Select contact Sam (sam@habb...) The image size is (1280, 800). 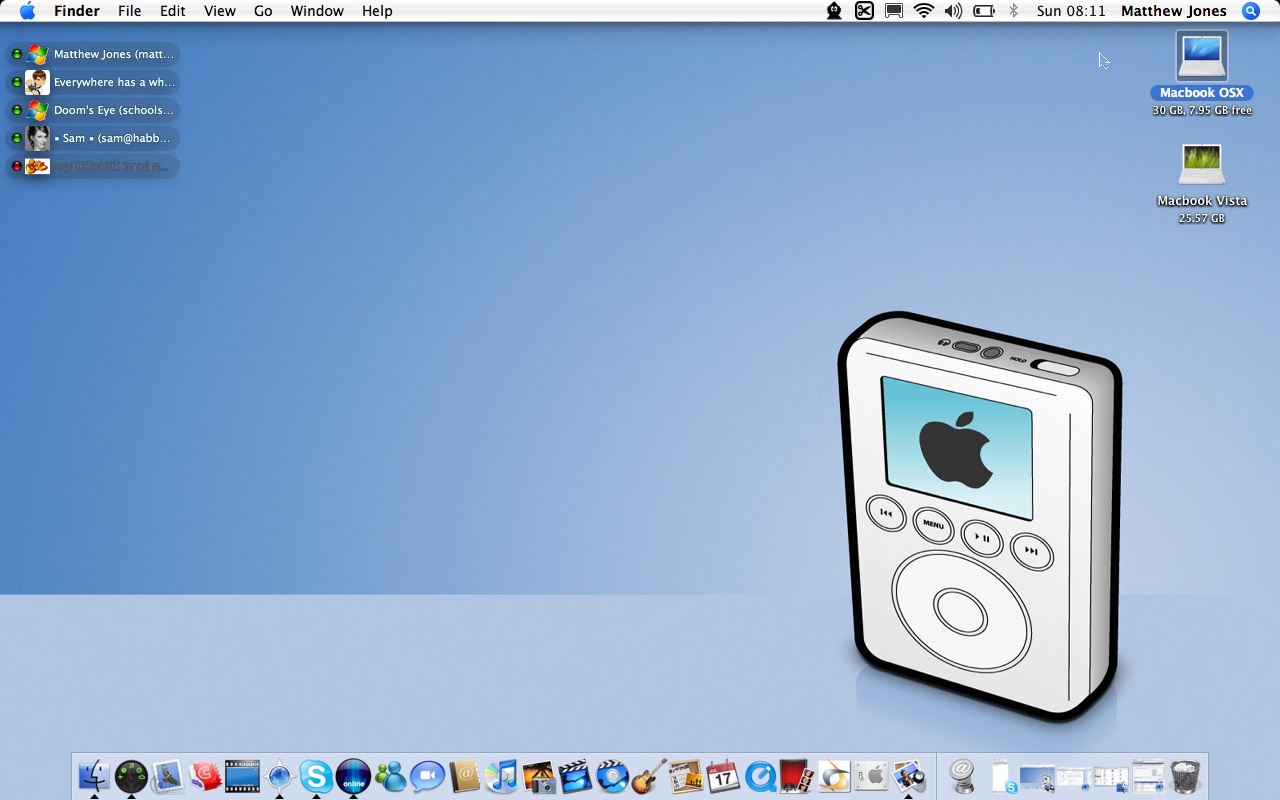point(93,138)
